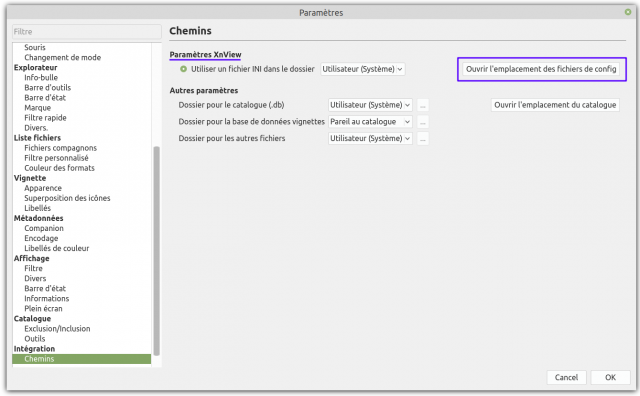Viewport: 640px width, 396px height.
Task: Open the Pareil au catalogue dropdown
Action: pyautogui.click(x=370, y=122)
